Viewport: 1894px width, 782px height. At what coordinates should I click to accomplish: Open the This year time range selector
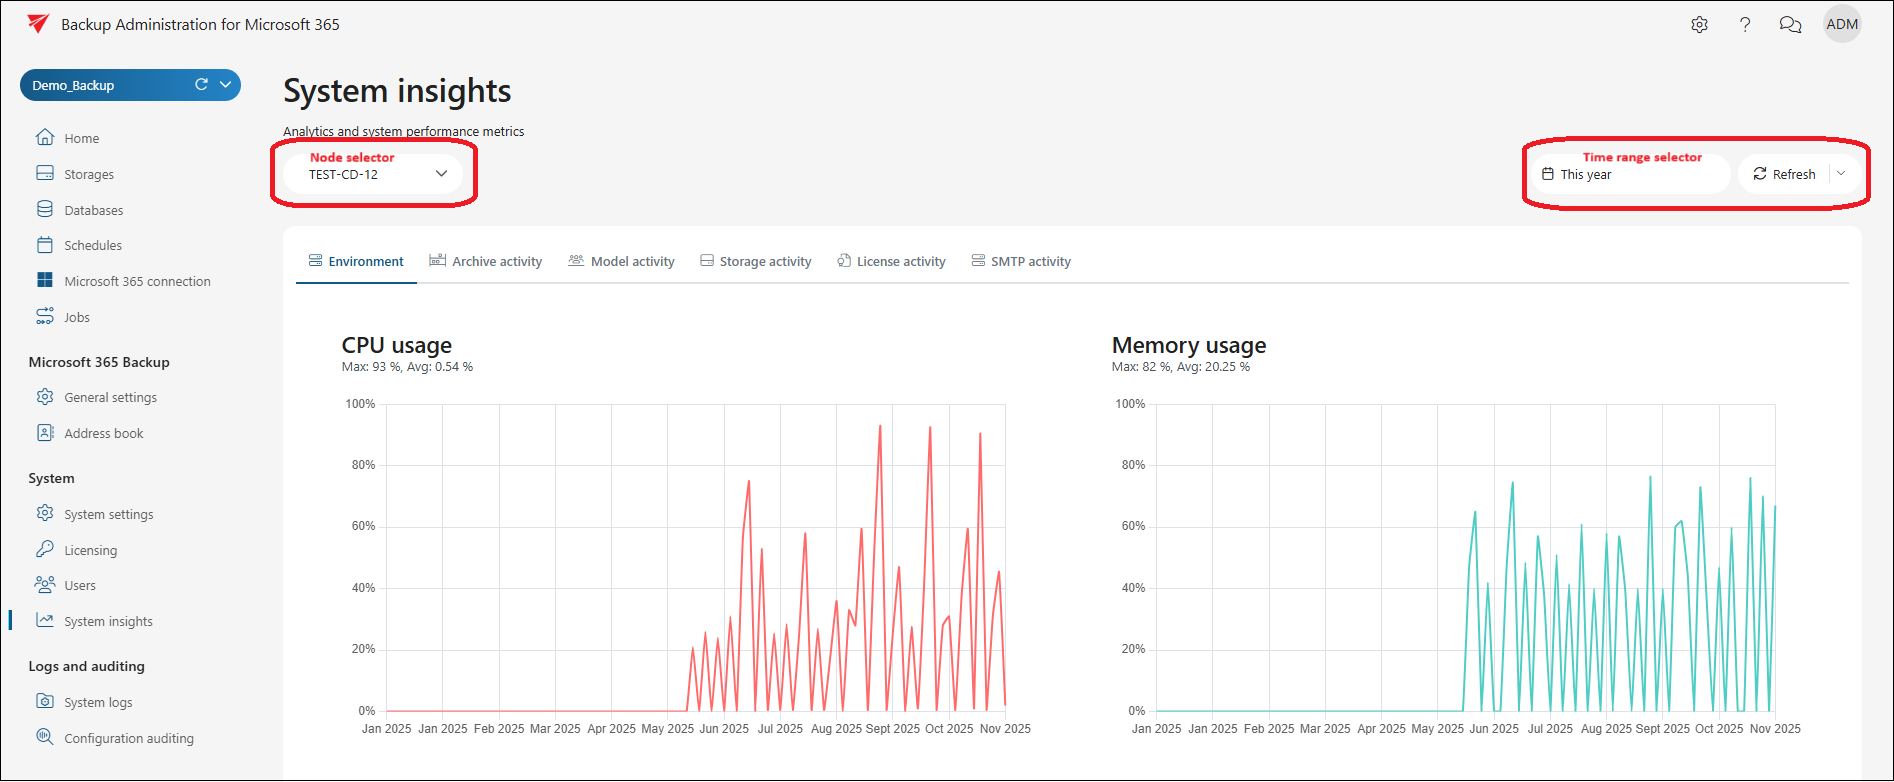click(x=1630, y=174)
